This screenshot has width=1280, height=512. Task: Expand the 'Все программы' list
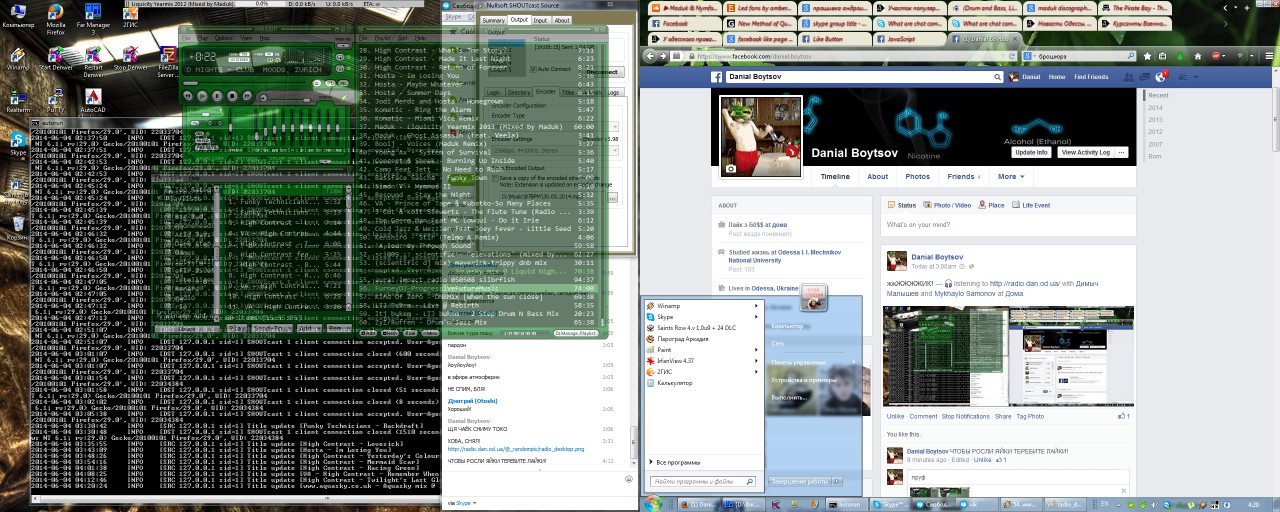coord(677,462)
